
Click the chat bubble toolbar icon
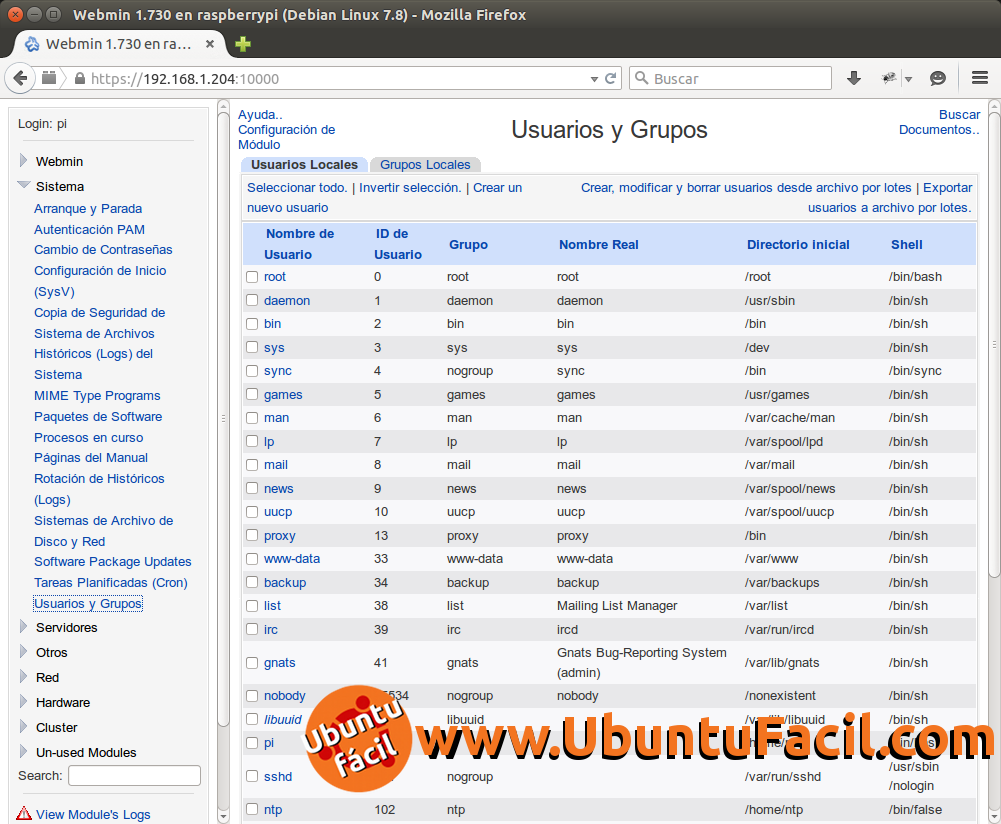937,79
